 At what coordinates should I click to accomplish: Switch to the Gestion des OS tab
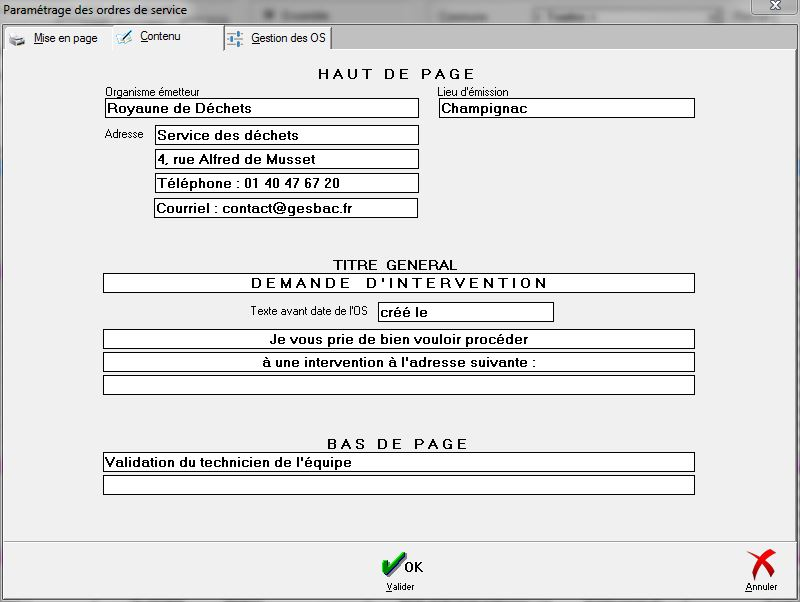[278, 38]
